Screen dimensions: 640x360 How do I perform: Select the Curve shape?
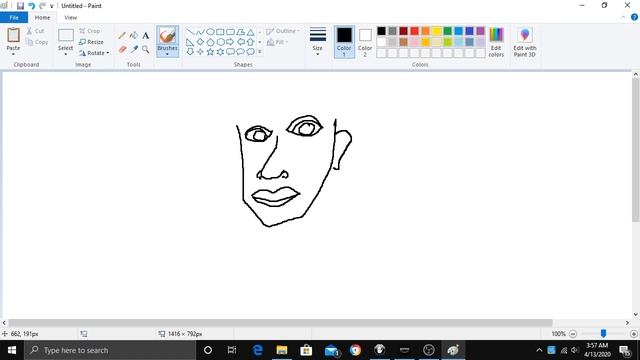[200, 32]
